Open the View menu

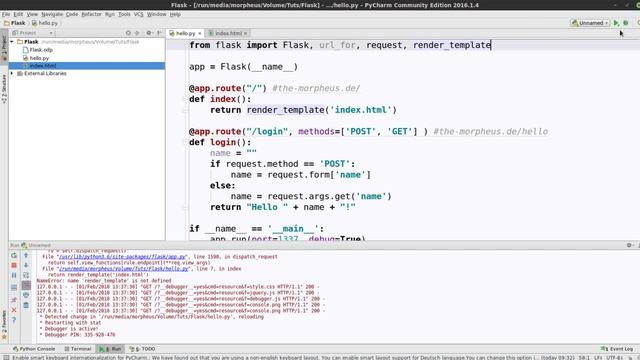click(x=32, y=14)
